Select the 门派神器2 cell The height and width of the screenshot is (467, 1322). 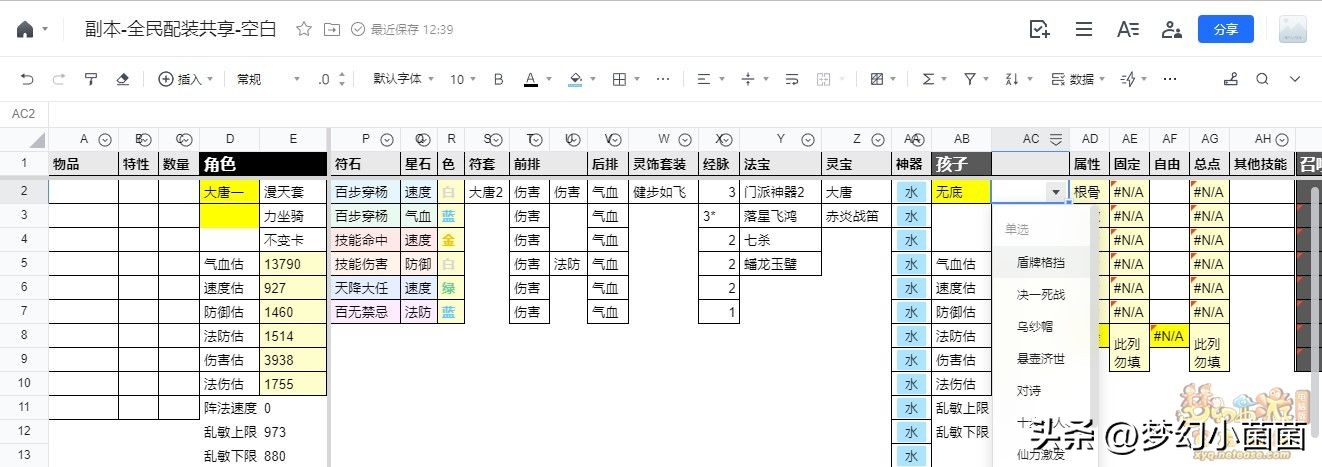point(780,191)
